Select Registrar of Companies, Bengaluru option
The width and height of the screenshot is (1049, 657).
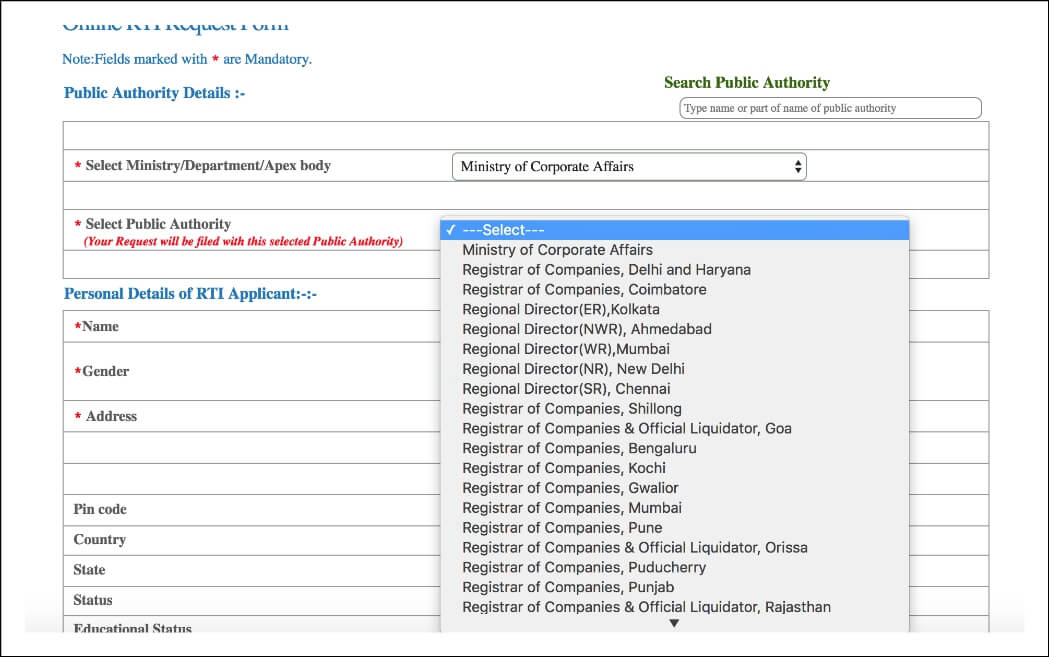point(577,448)
